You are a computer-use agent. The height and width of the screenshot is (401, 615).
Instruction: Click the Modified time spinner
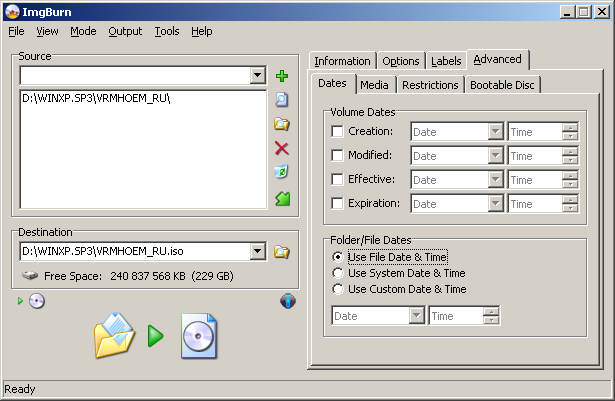point(570,156)
